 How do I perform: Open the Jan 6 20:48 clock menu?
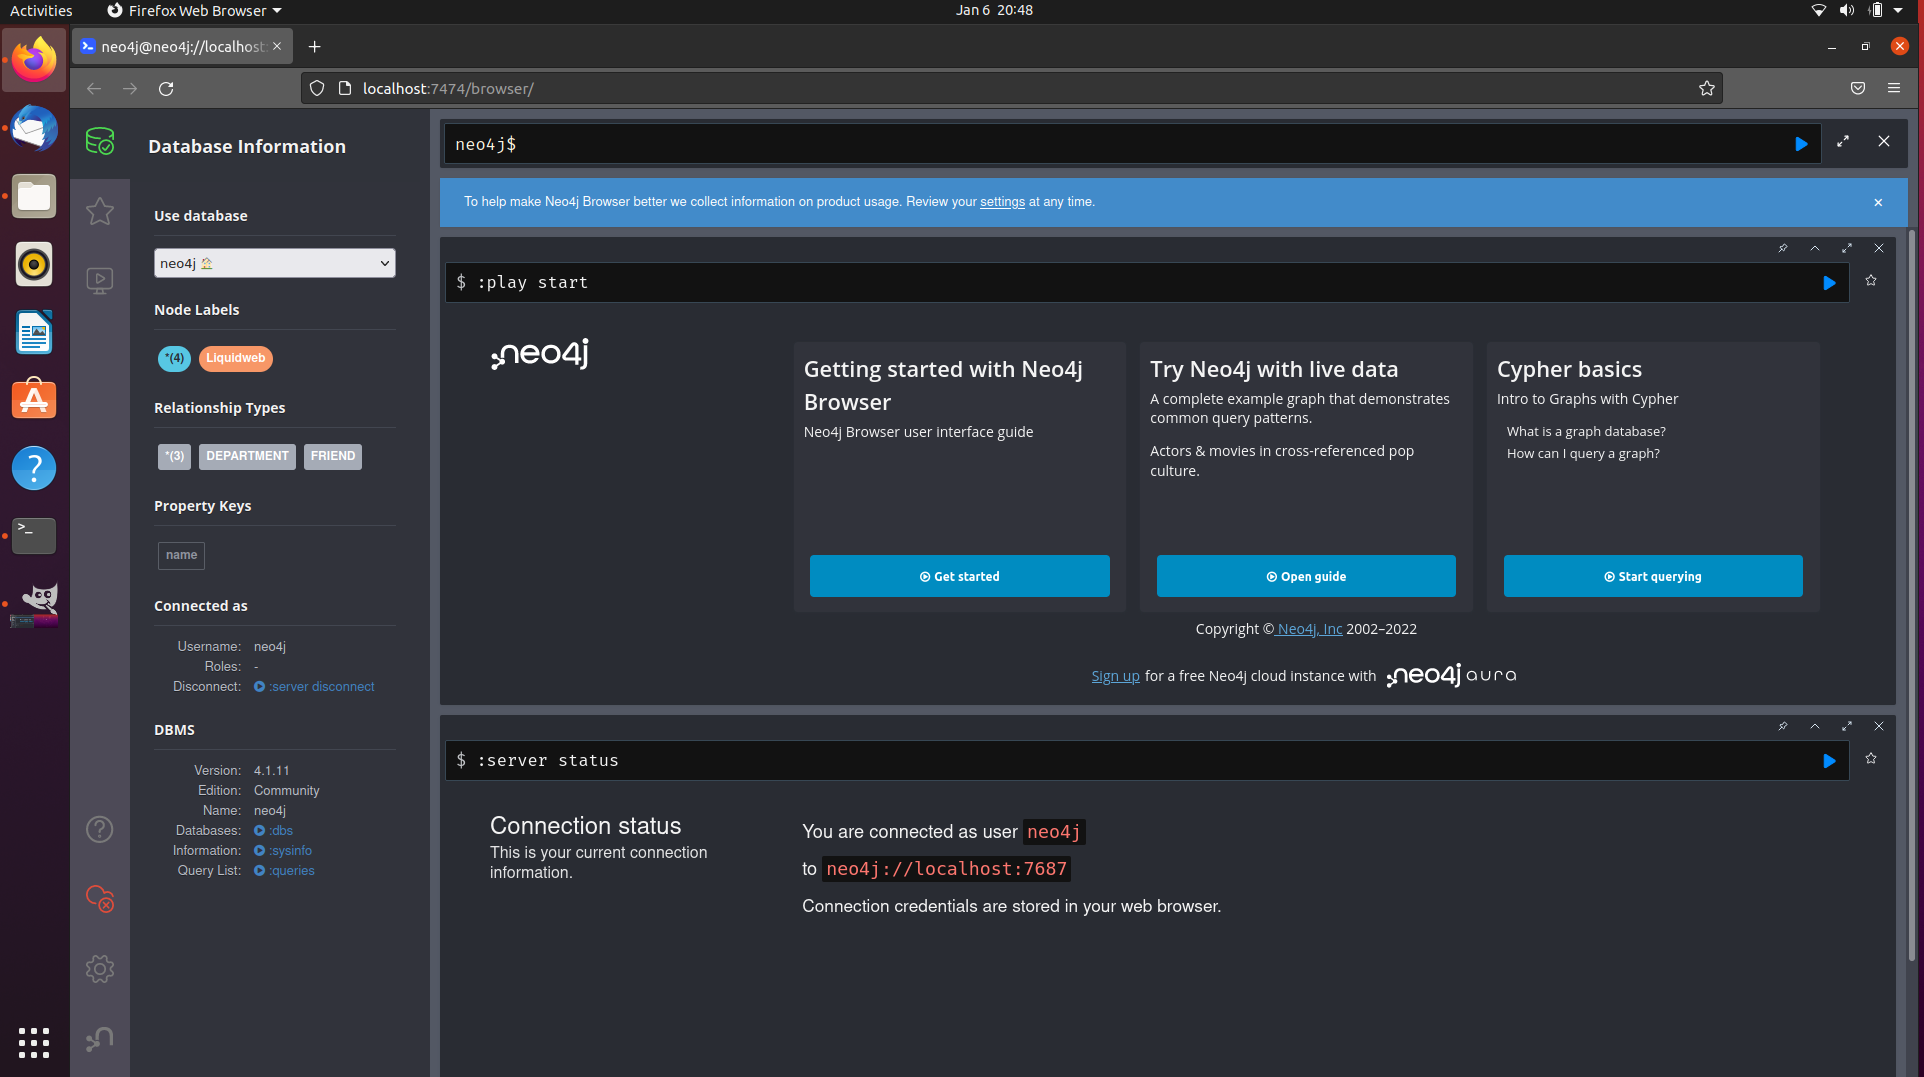click(x=994, y=11)
